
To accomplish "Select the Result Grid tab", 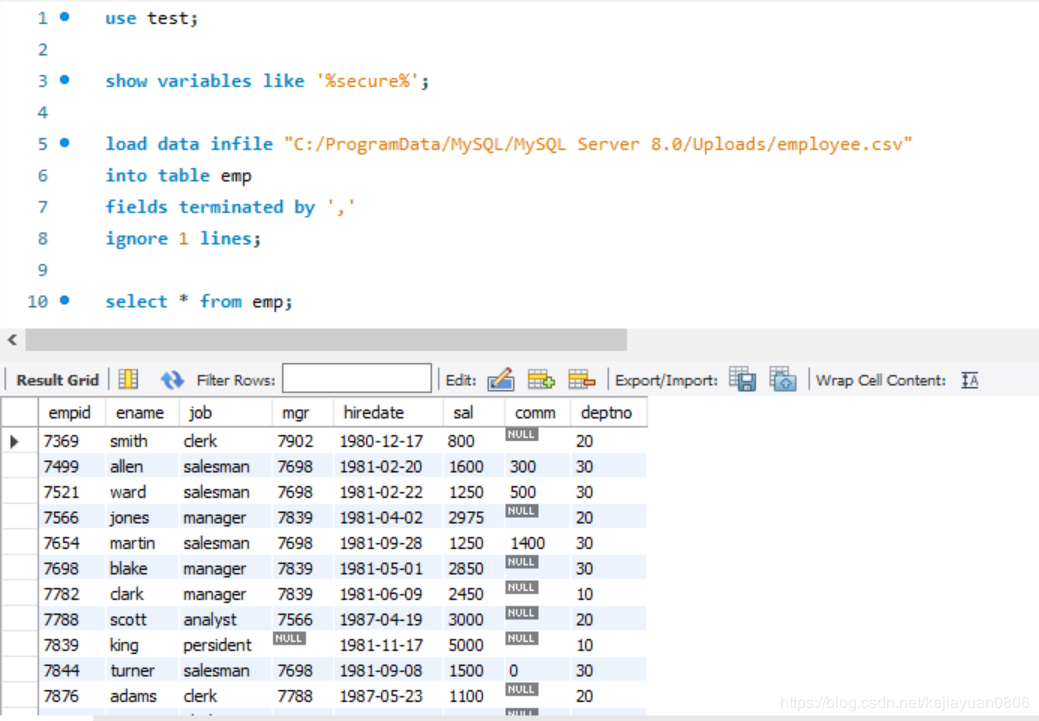I will (x=55, y=379).
